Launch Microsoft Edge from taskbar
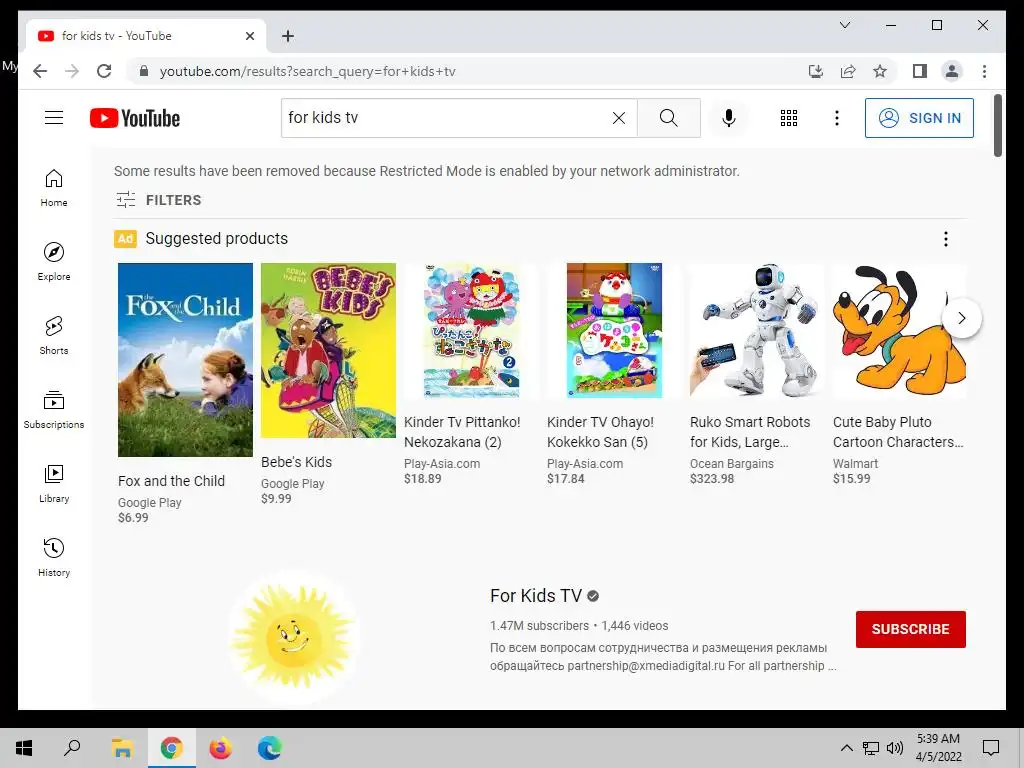Screen dimensions: 1024x768 coord(269,748)
